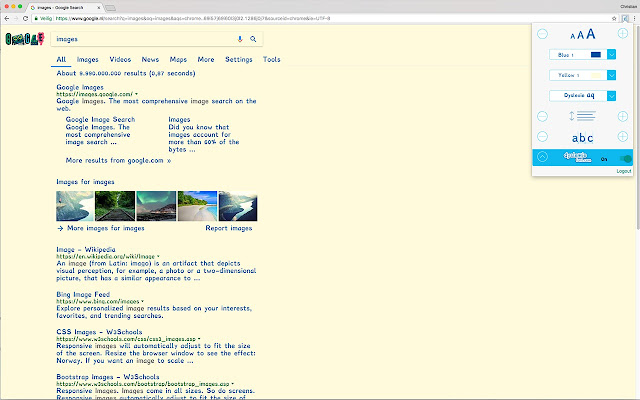Decrease font size with the minus button
The height and width of the screenshot is (400, 640).
pyautogui.click(x=542, y=34)
